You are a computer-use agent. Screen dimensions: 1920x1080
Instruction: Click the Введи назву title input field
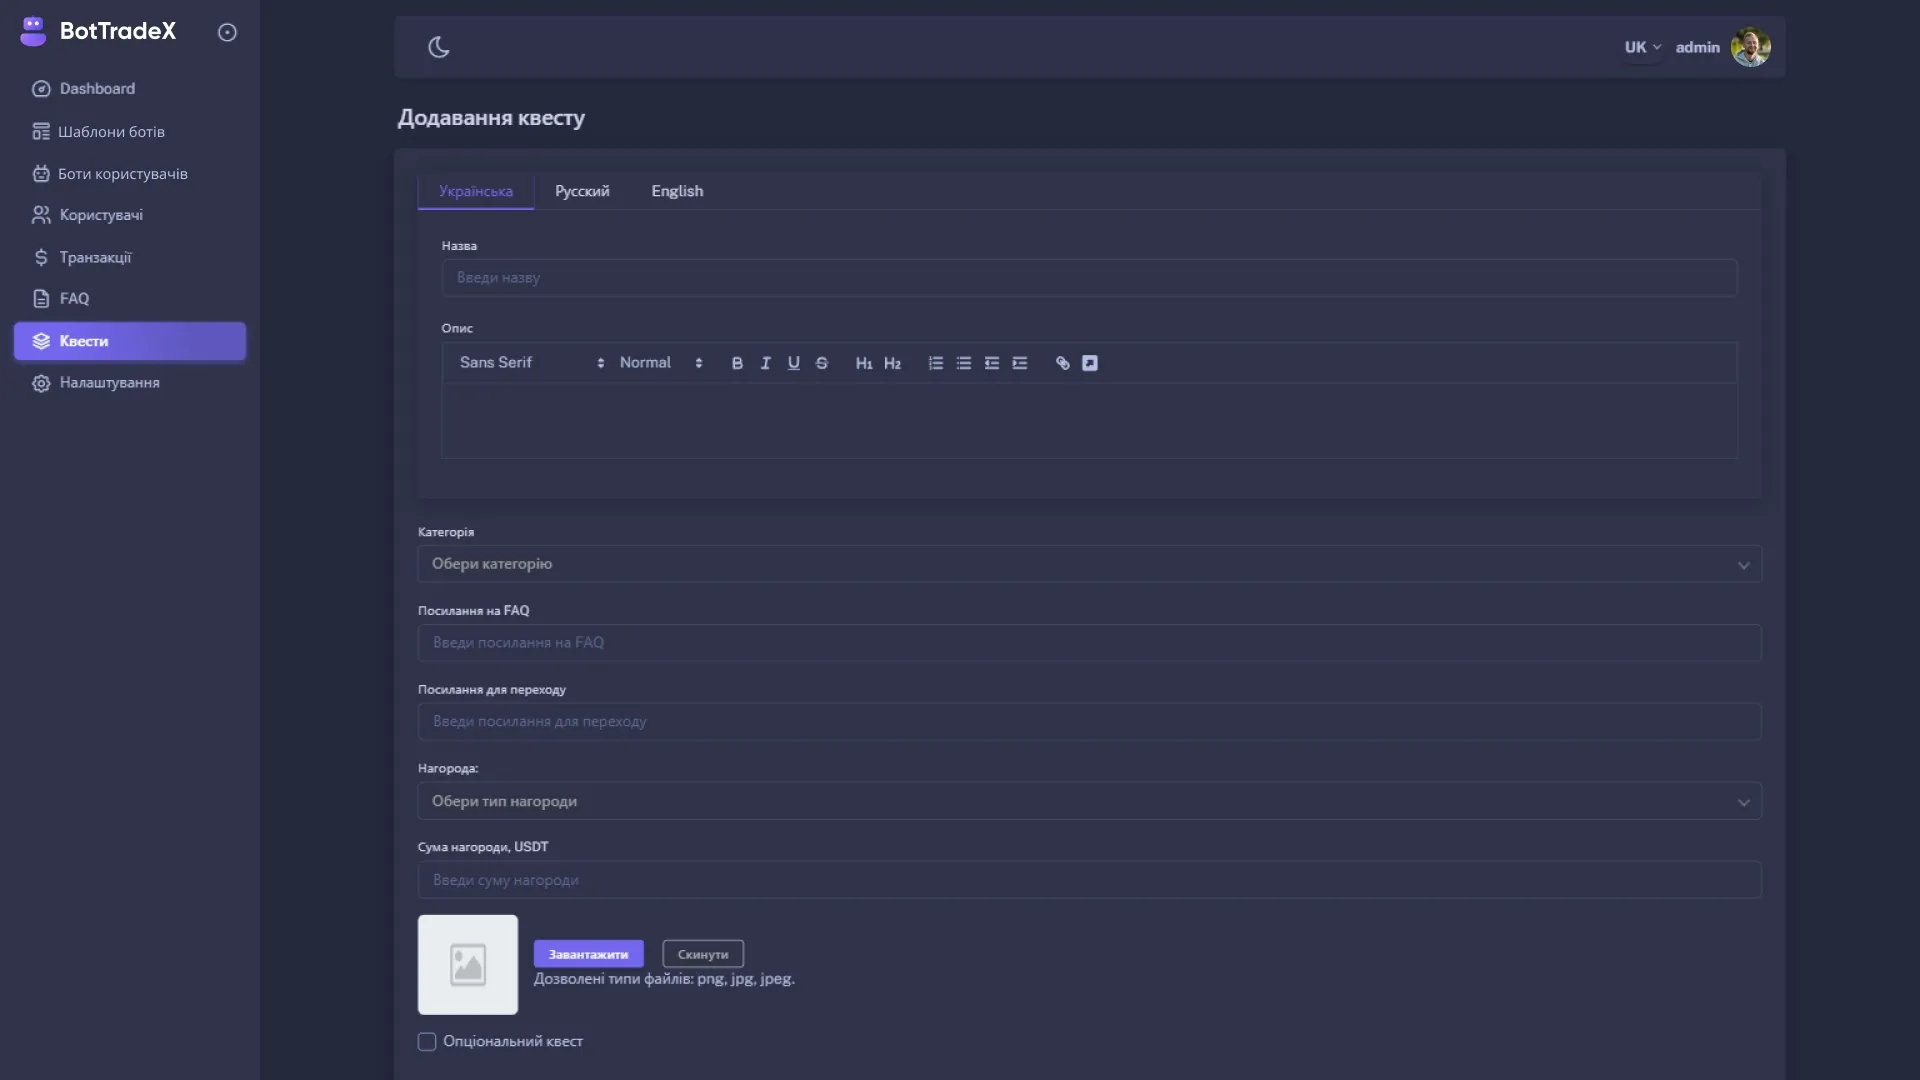1089,277
